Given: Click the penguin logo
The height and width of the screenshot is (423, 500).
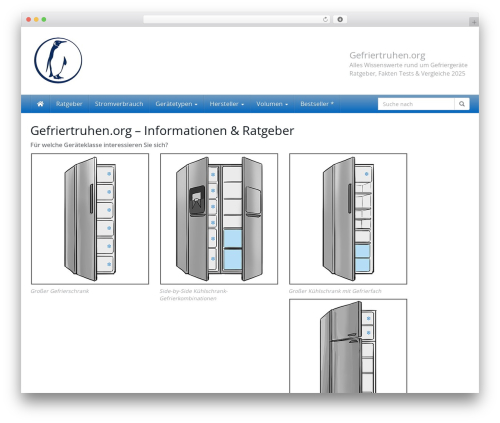Looking at the screenshot, I should pyautogui.click(x=58, y=60).
